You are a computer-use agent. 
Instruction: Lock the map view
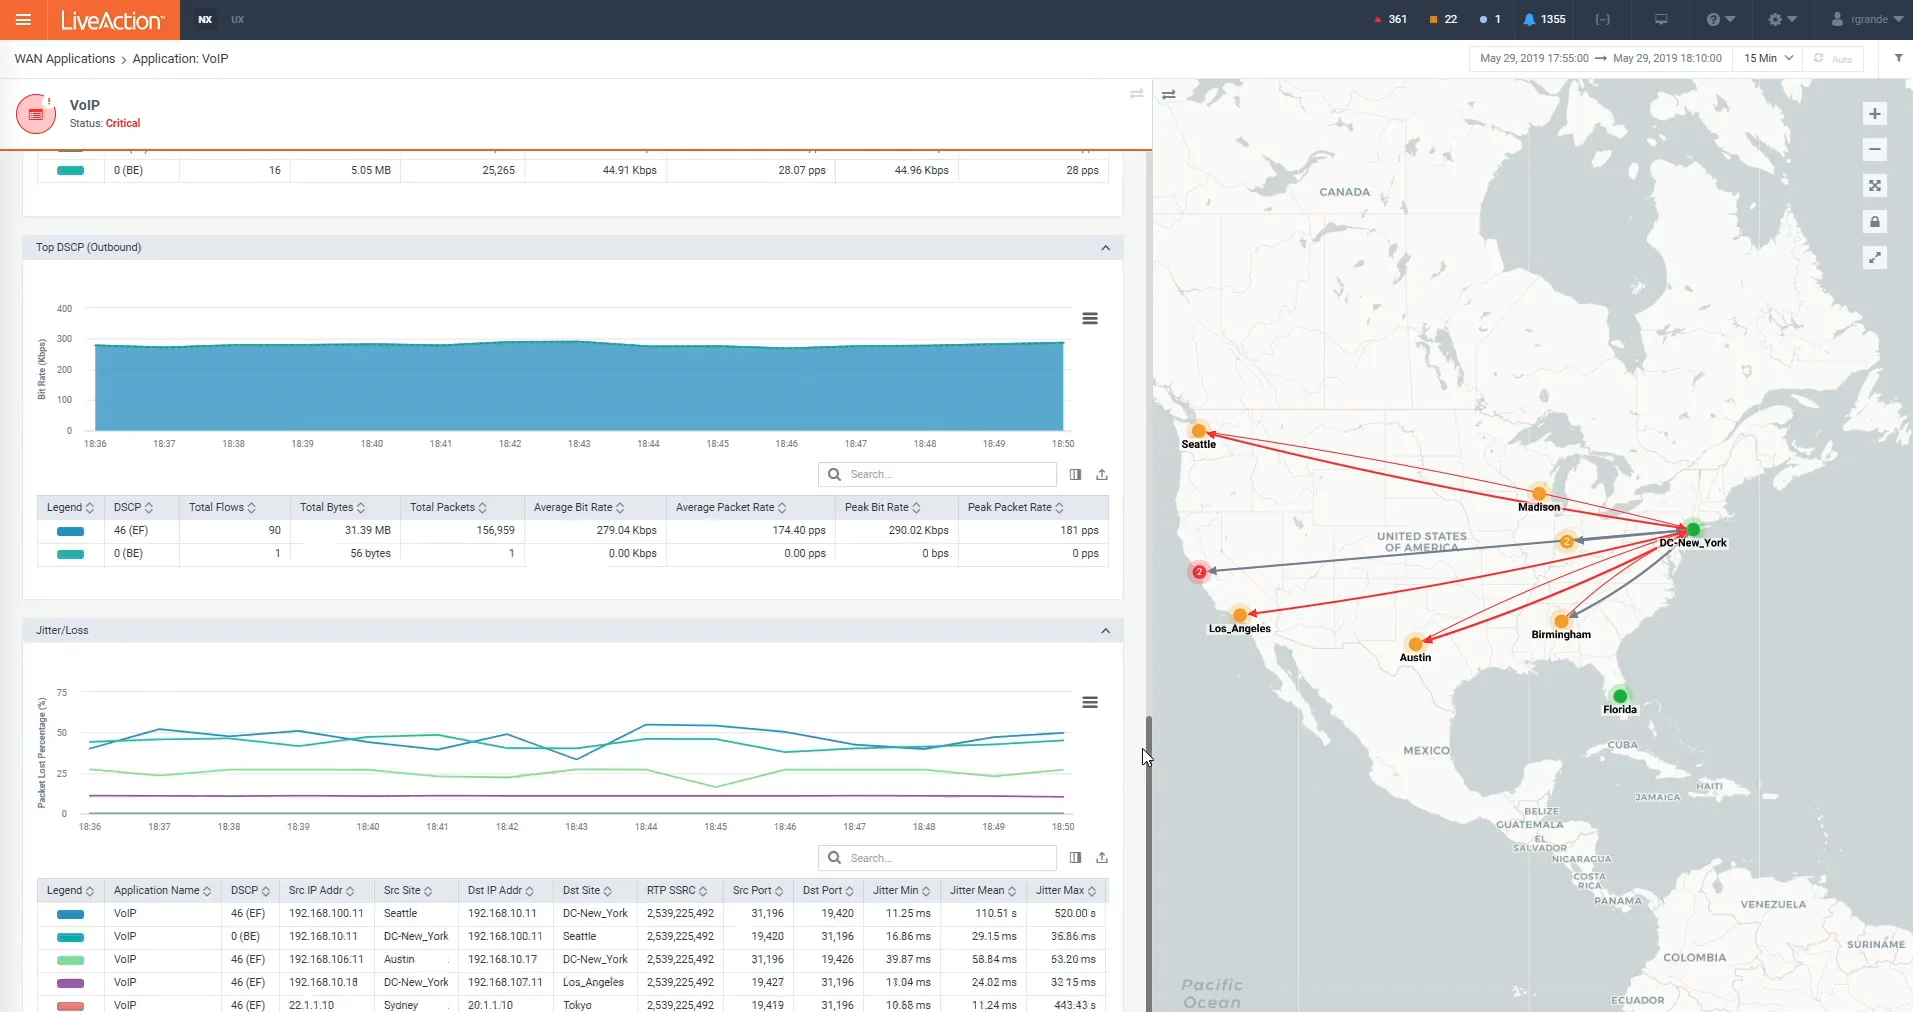(x=1875, y=222)
